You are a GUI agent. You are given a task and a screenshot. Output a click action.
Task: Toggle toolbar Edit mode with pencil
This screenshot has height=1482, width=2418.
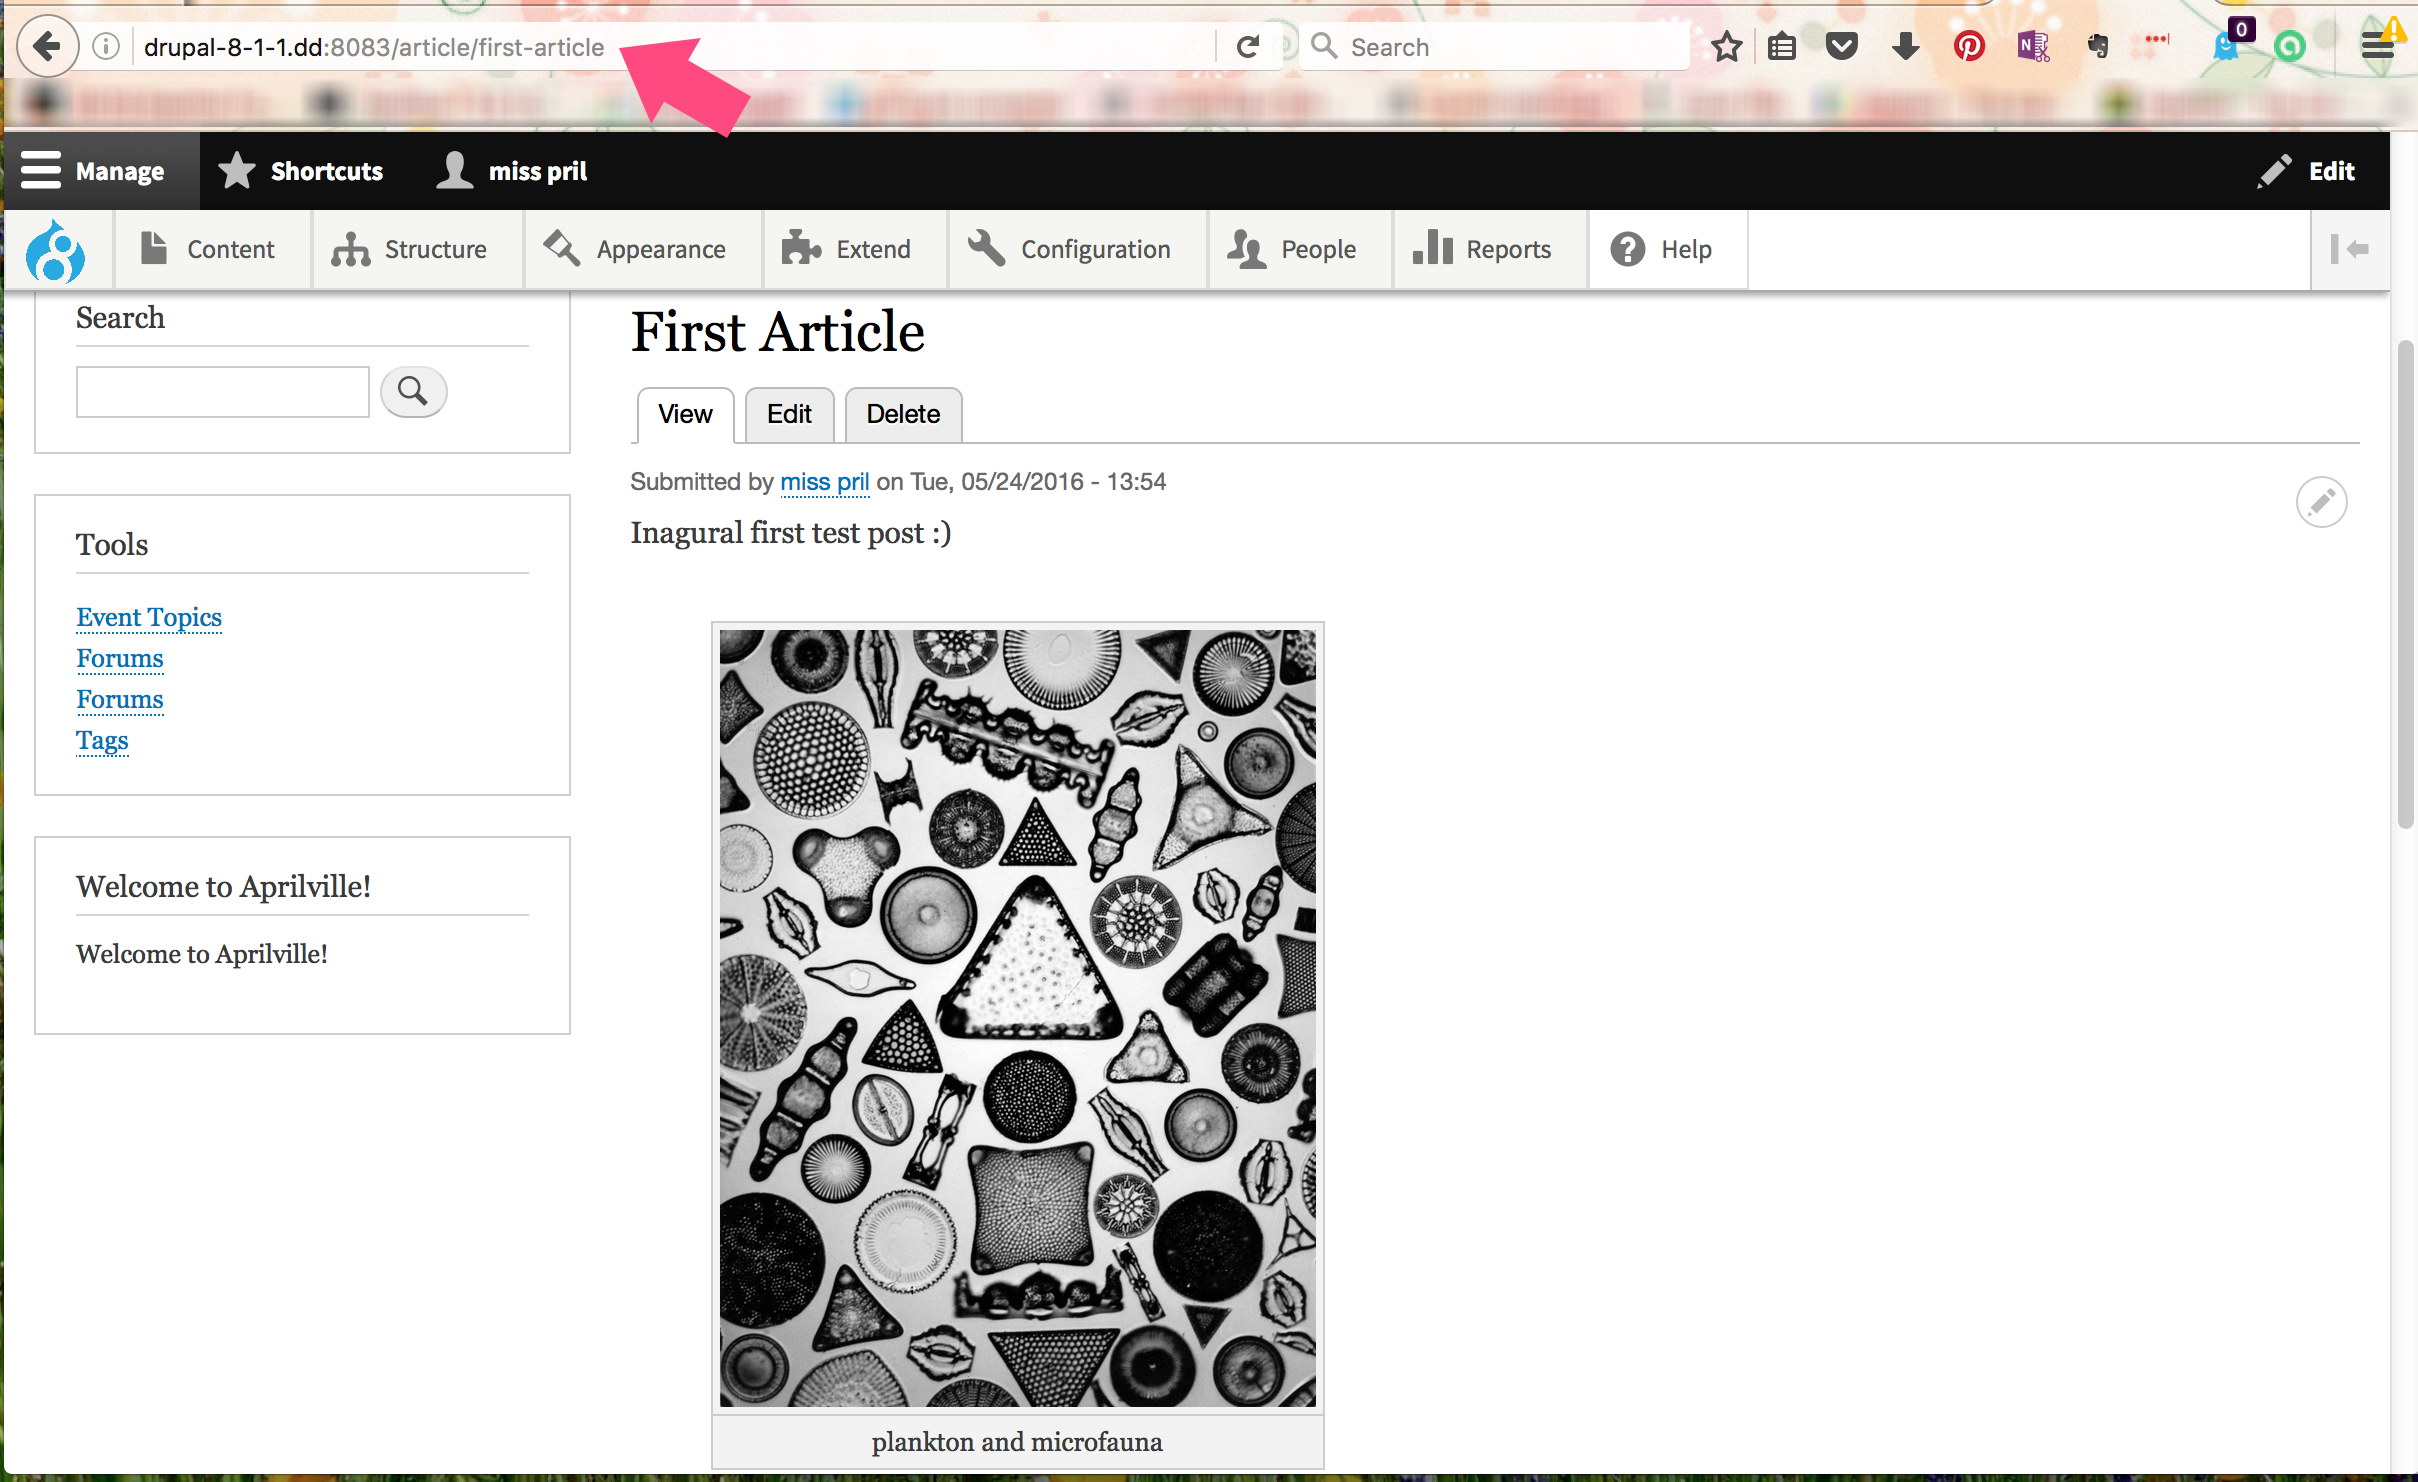point(2307,171)
